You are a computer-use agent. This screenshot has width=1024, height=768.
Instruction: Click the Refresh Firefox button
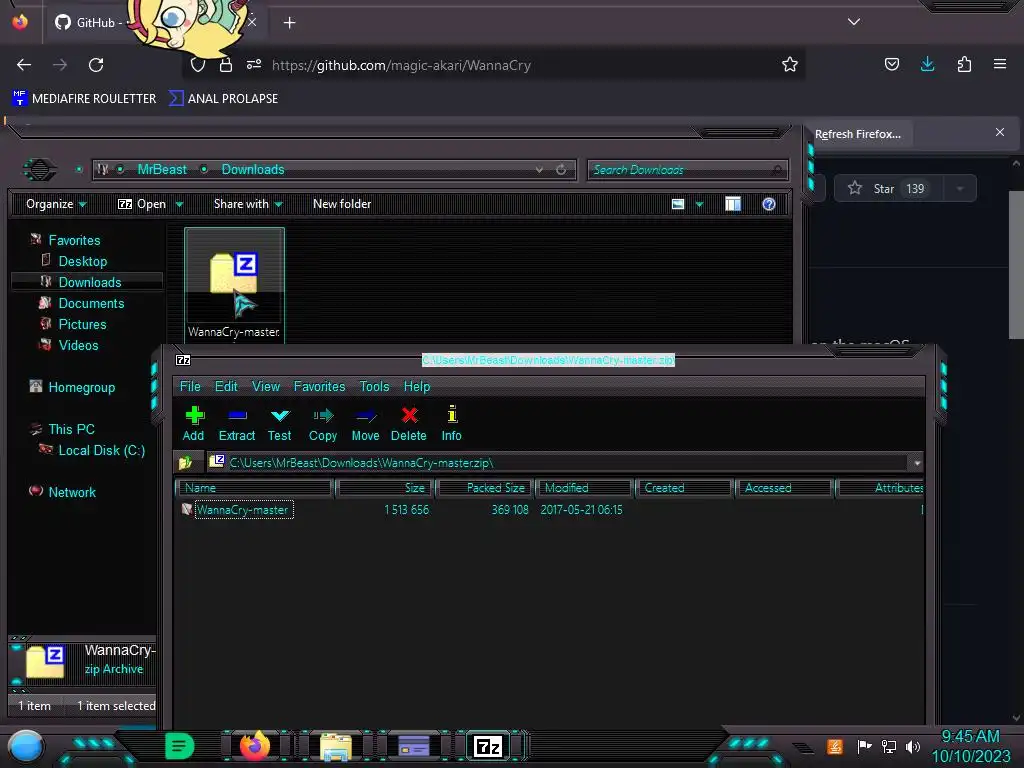[x=857, y=134]
